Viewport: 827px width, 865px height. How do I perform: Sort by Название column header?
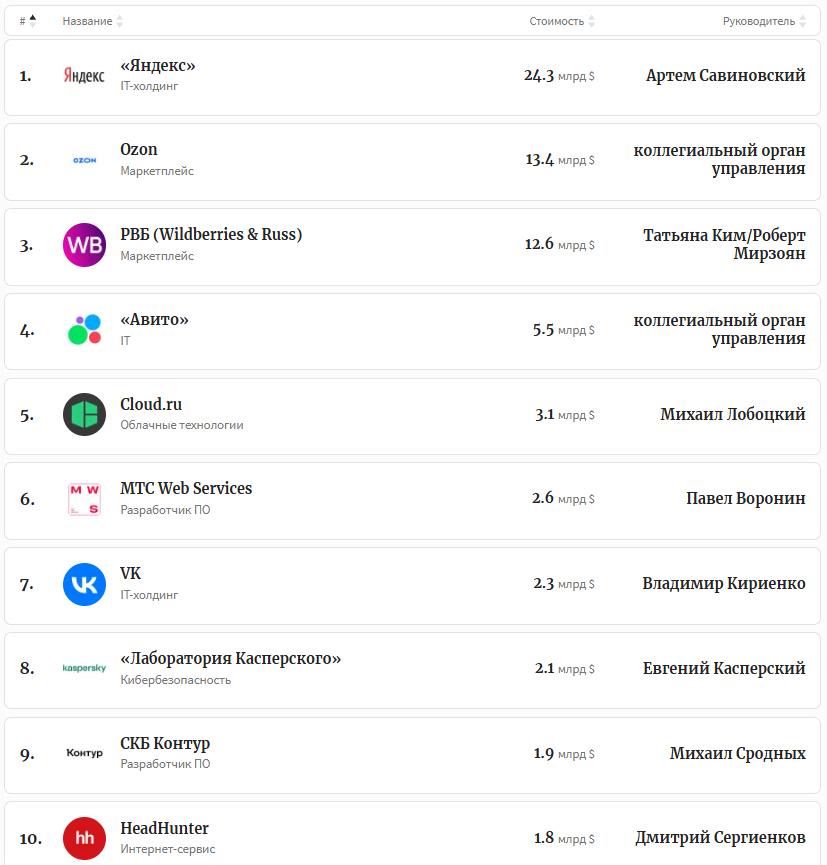tap(92, 21)
